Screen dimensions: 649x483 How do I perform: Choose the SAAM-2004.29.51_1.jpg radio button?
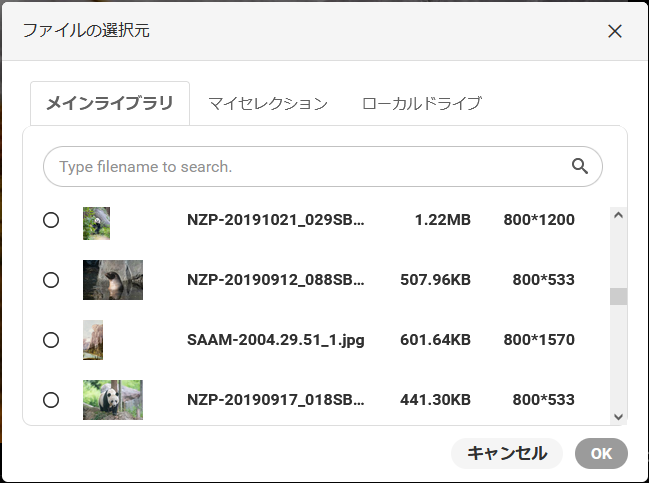[51, 340]
